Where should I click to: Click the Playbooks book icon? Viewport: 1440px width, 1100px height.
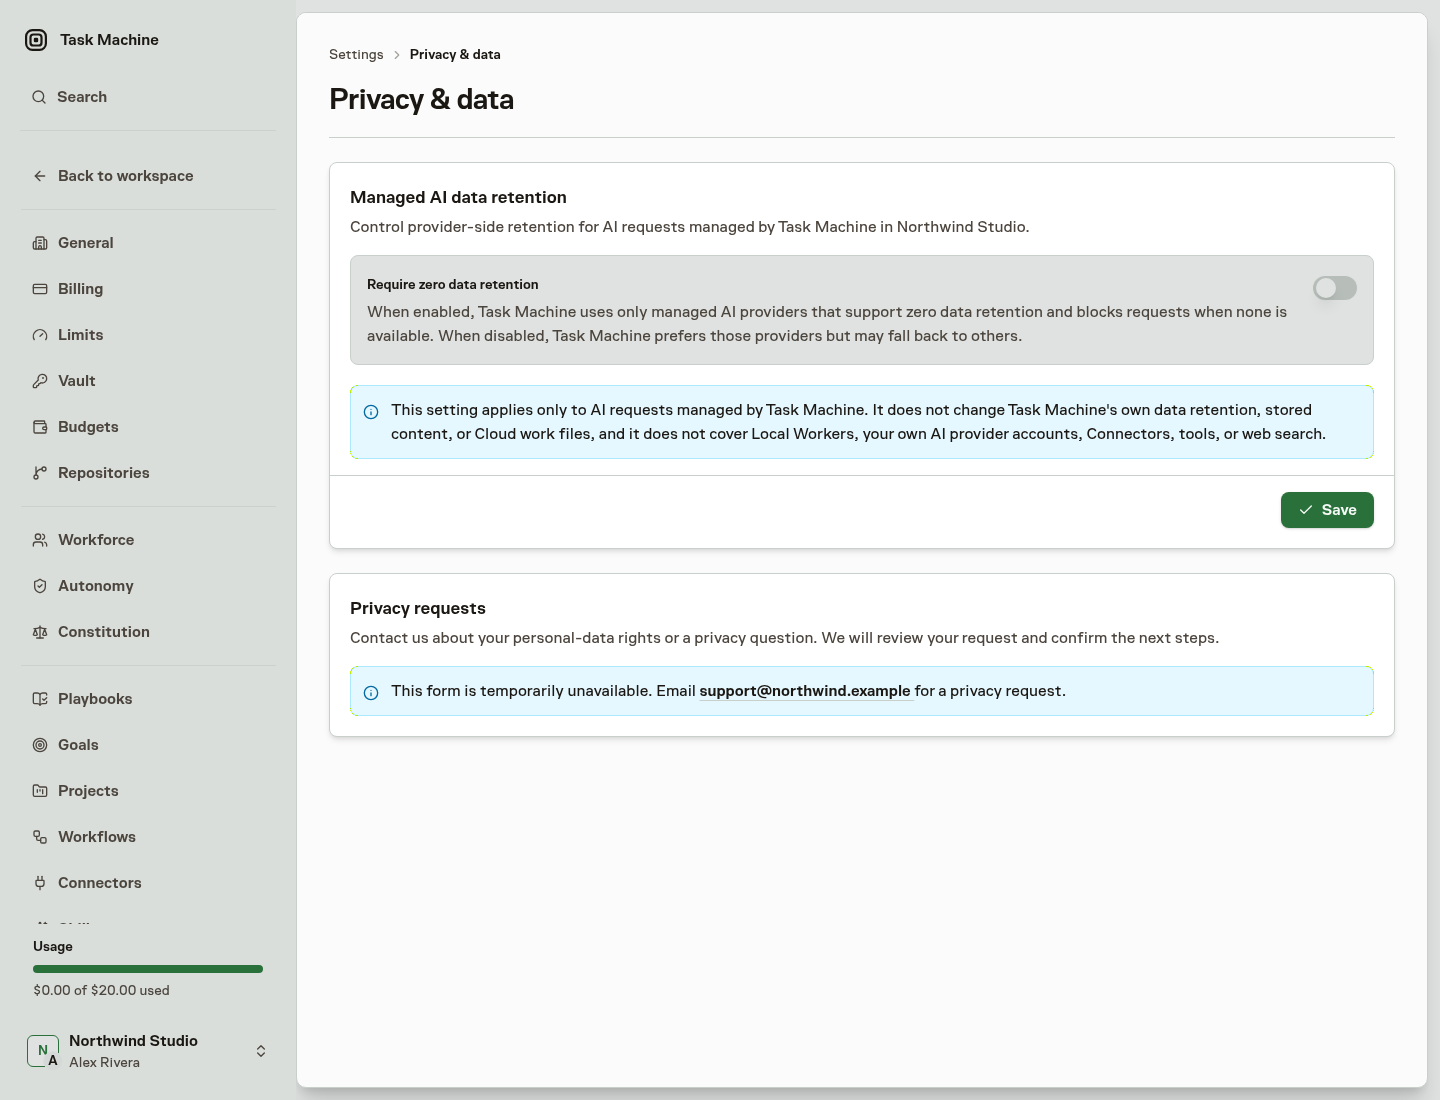(40, 699)
